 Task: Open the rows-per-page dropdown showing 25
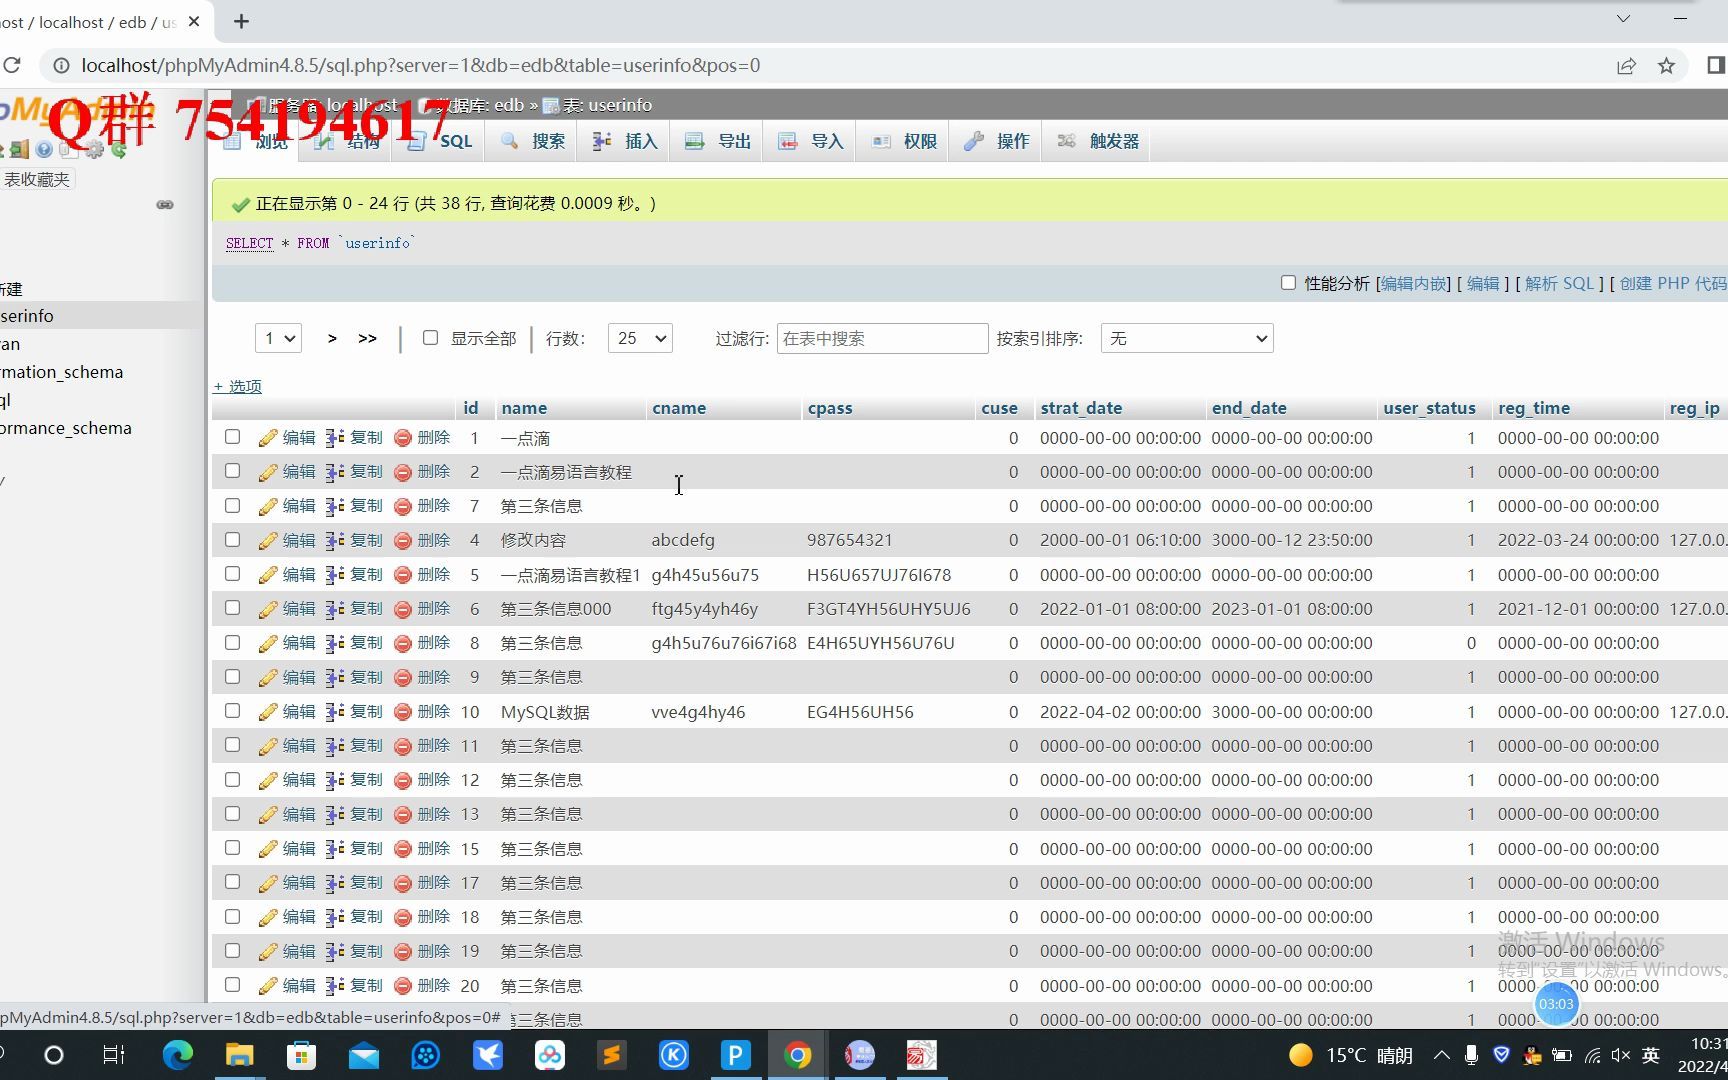coord(639,338)
